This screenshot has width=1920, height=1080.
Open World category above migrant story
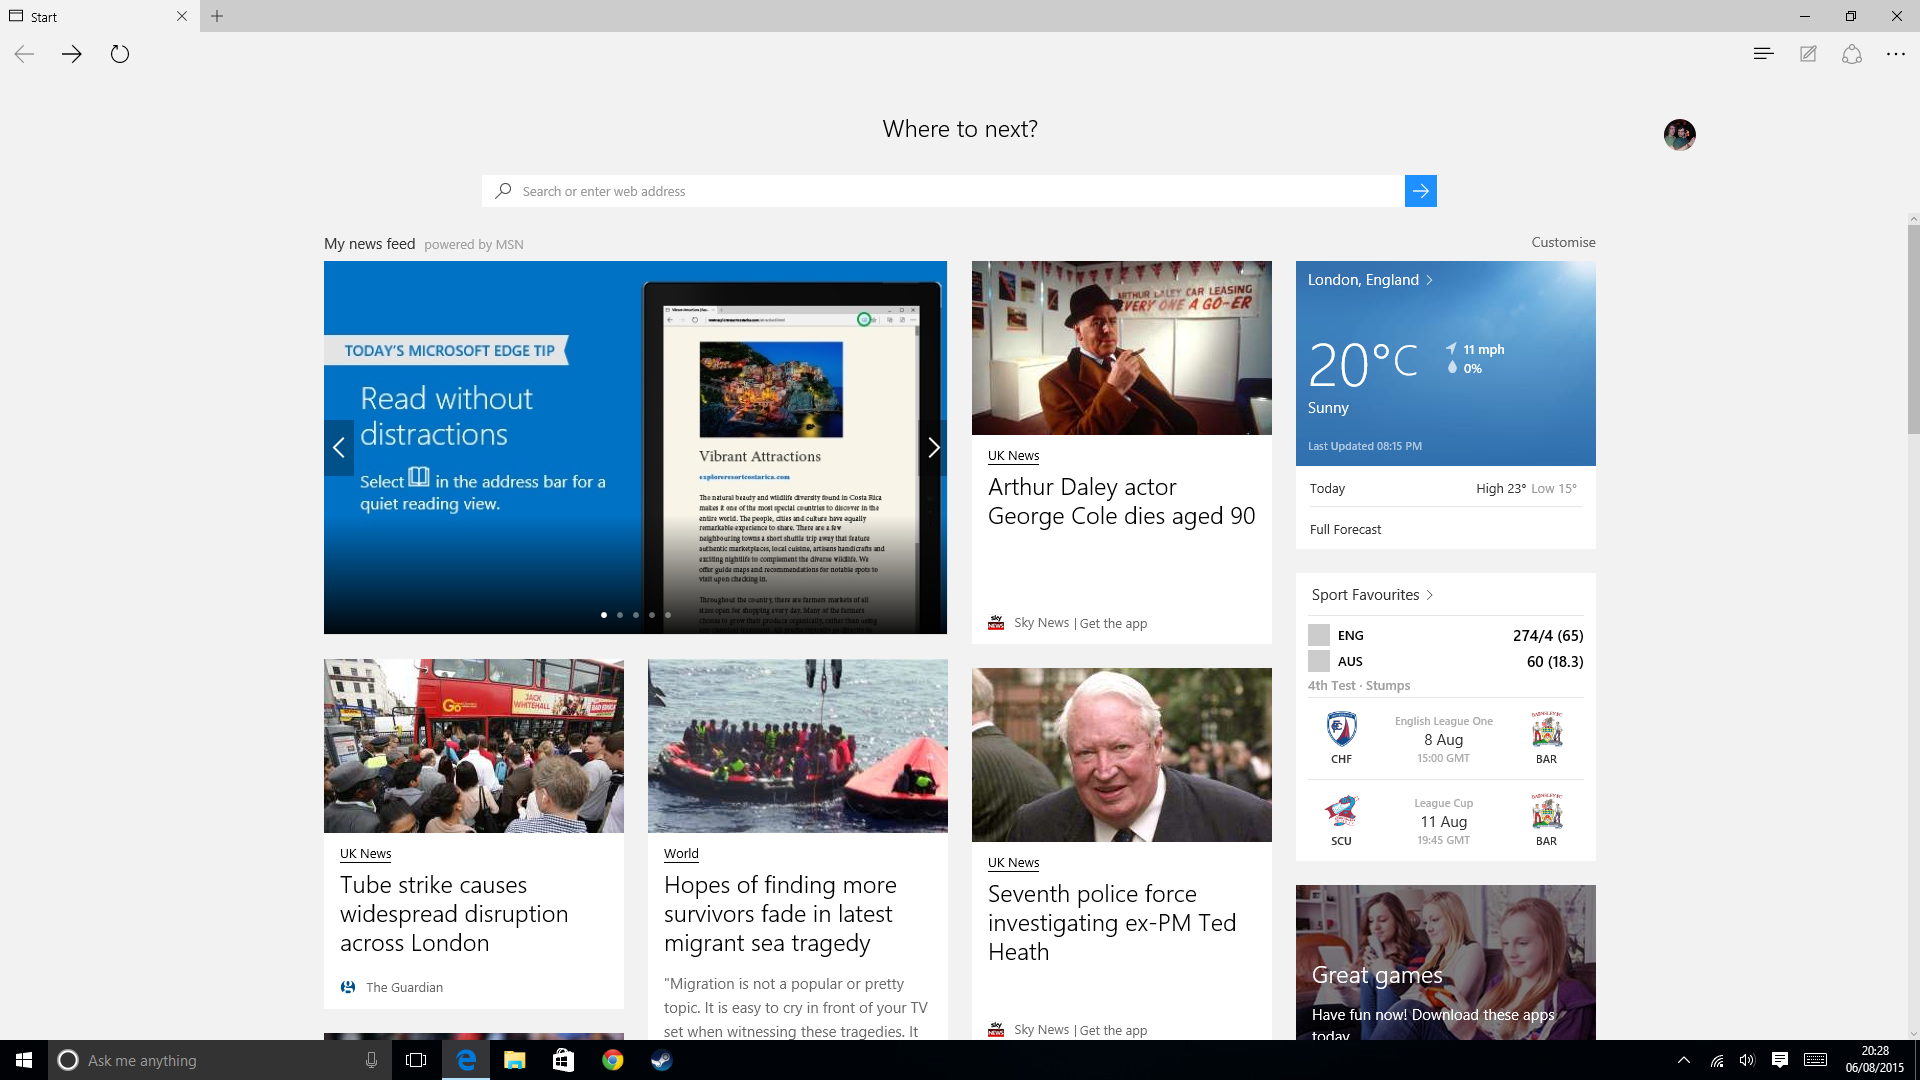pos(681,853)
